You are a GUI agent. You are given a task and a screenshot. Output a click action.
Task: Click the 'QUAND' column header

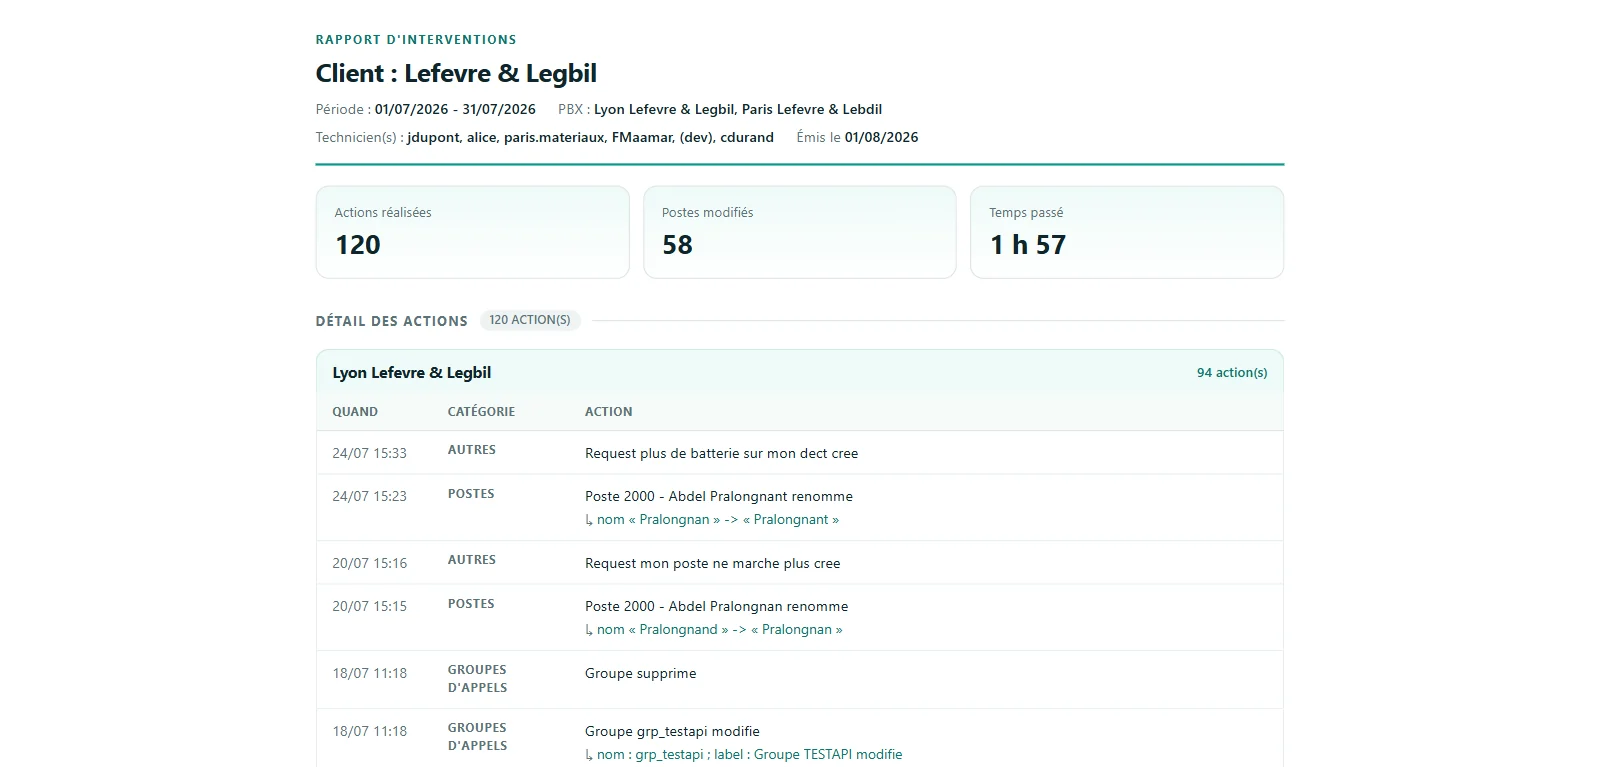point(355,412)
